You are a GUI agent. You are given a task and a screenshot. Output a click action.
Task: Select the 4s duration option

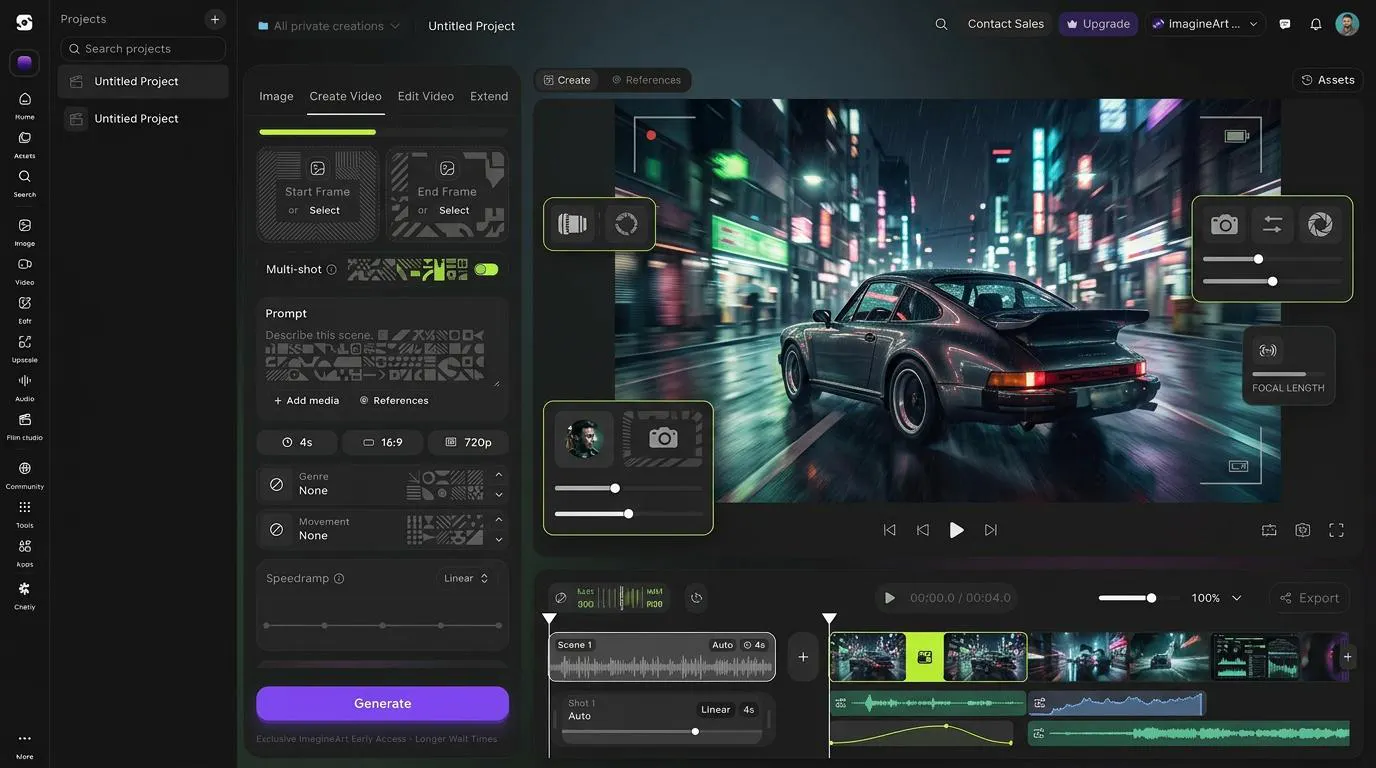click(297, 442)
